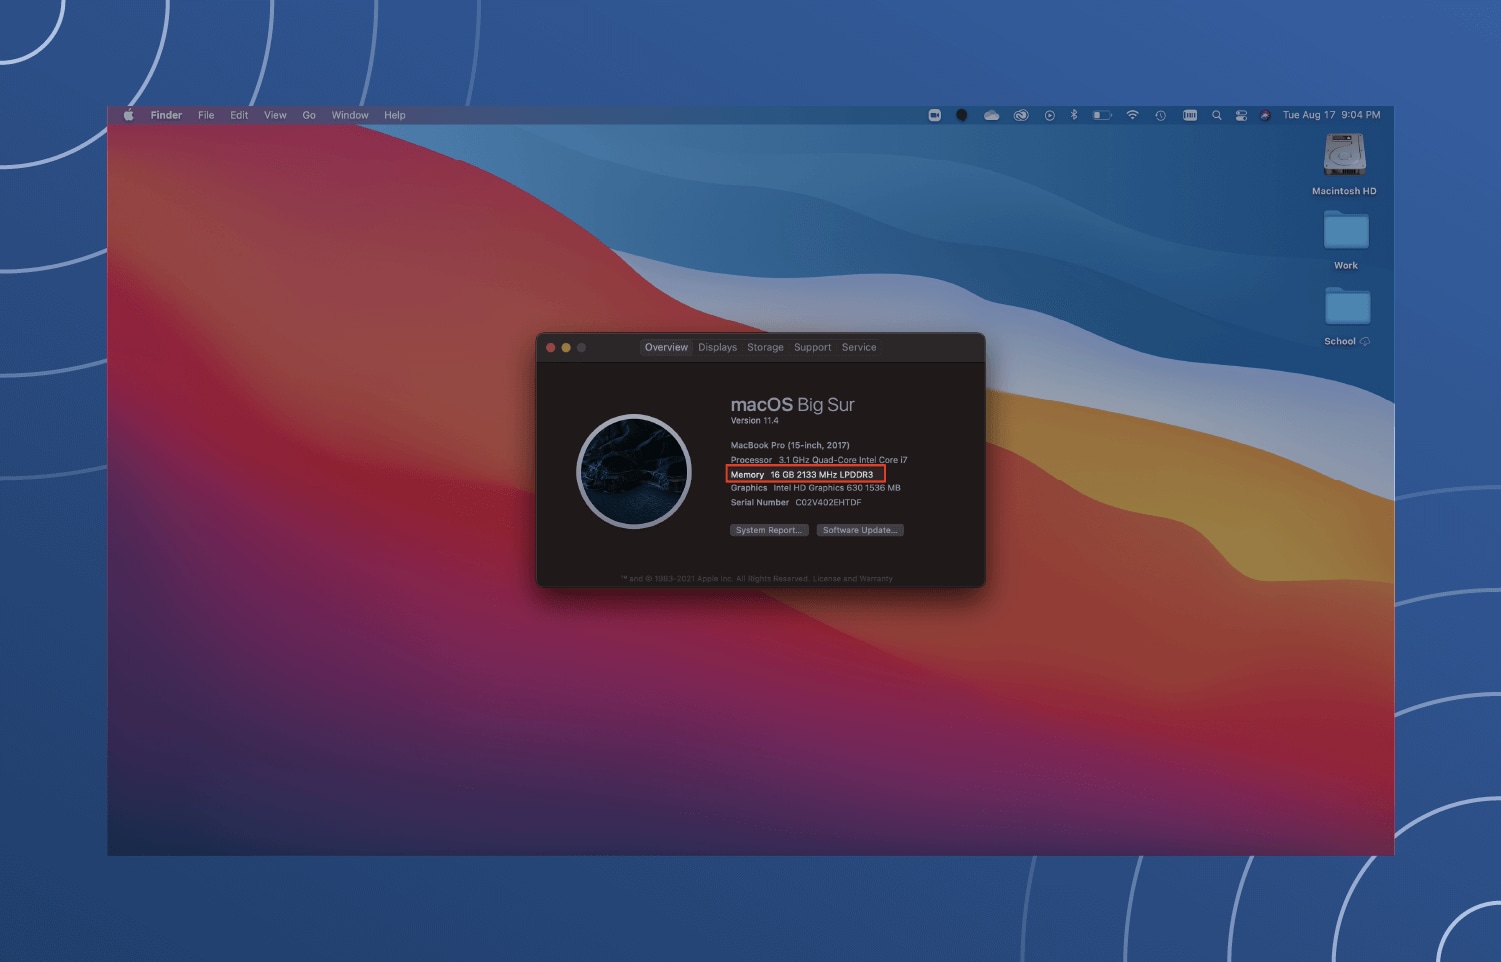Image resolution: width=1501 pixels, height=962 pixels.
Task: Click the Time Machine clock icon
Action: pyautogui.click(x=1161, y=115)
